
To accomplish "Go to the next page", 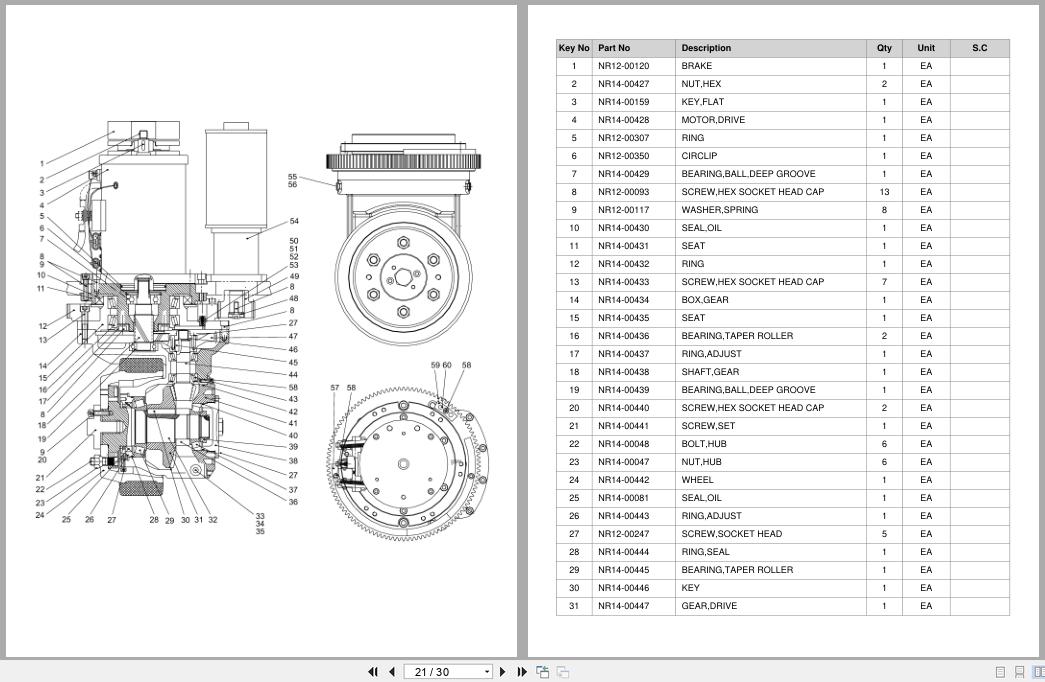I will pyautogui.click(x=503, y=672).
